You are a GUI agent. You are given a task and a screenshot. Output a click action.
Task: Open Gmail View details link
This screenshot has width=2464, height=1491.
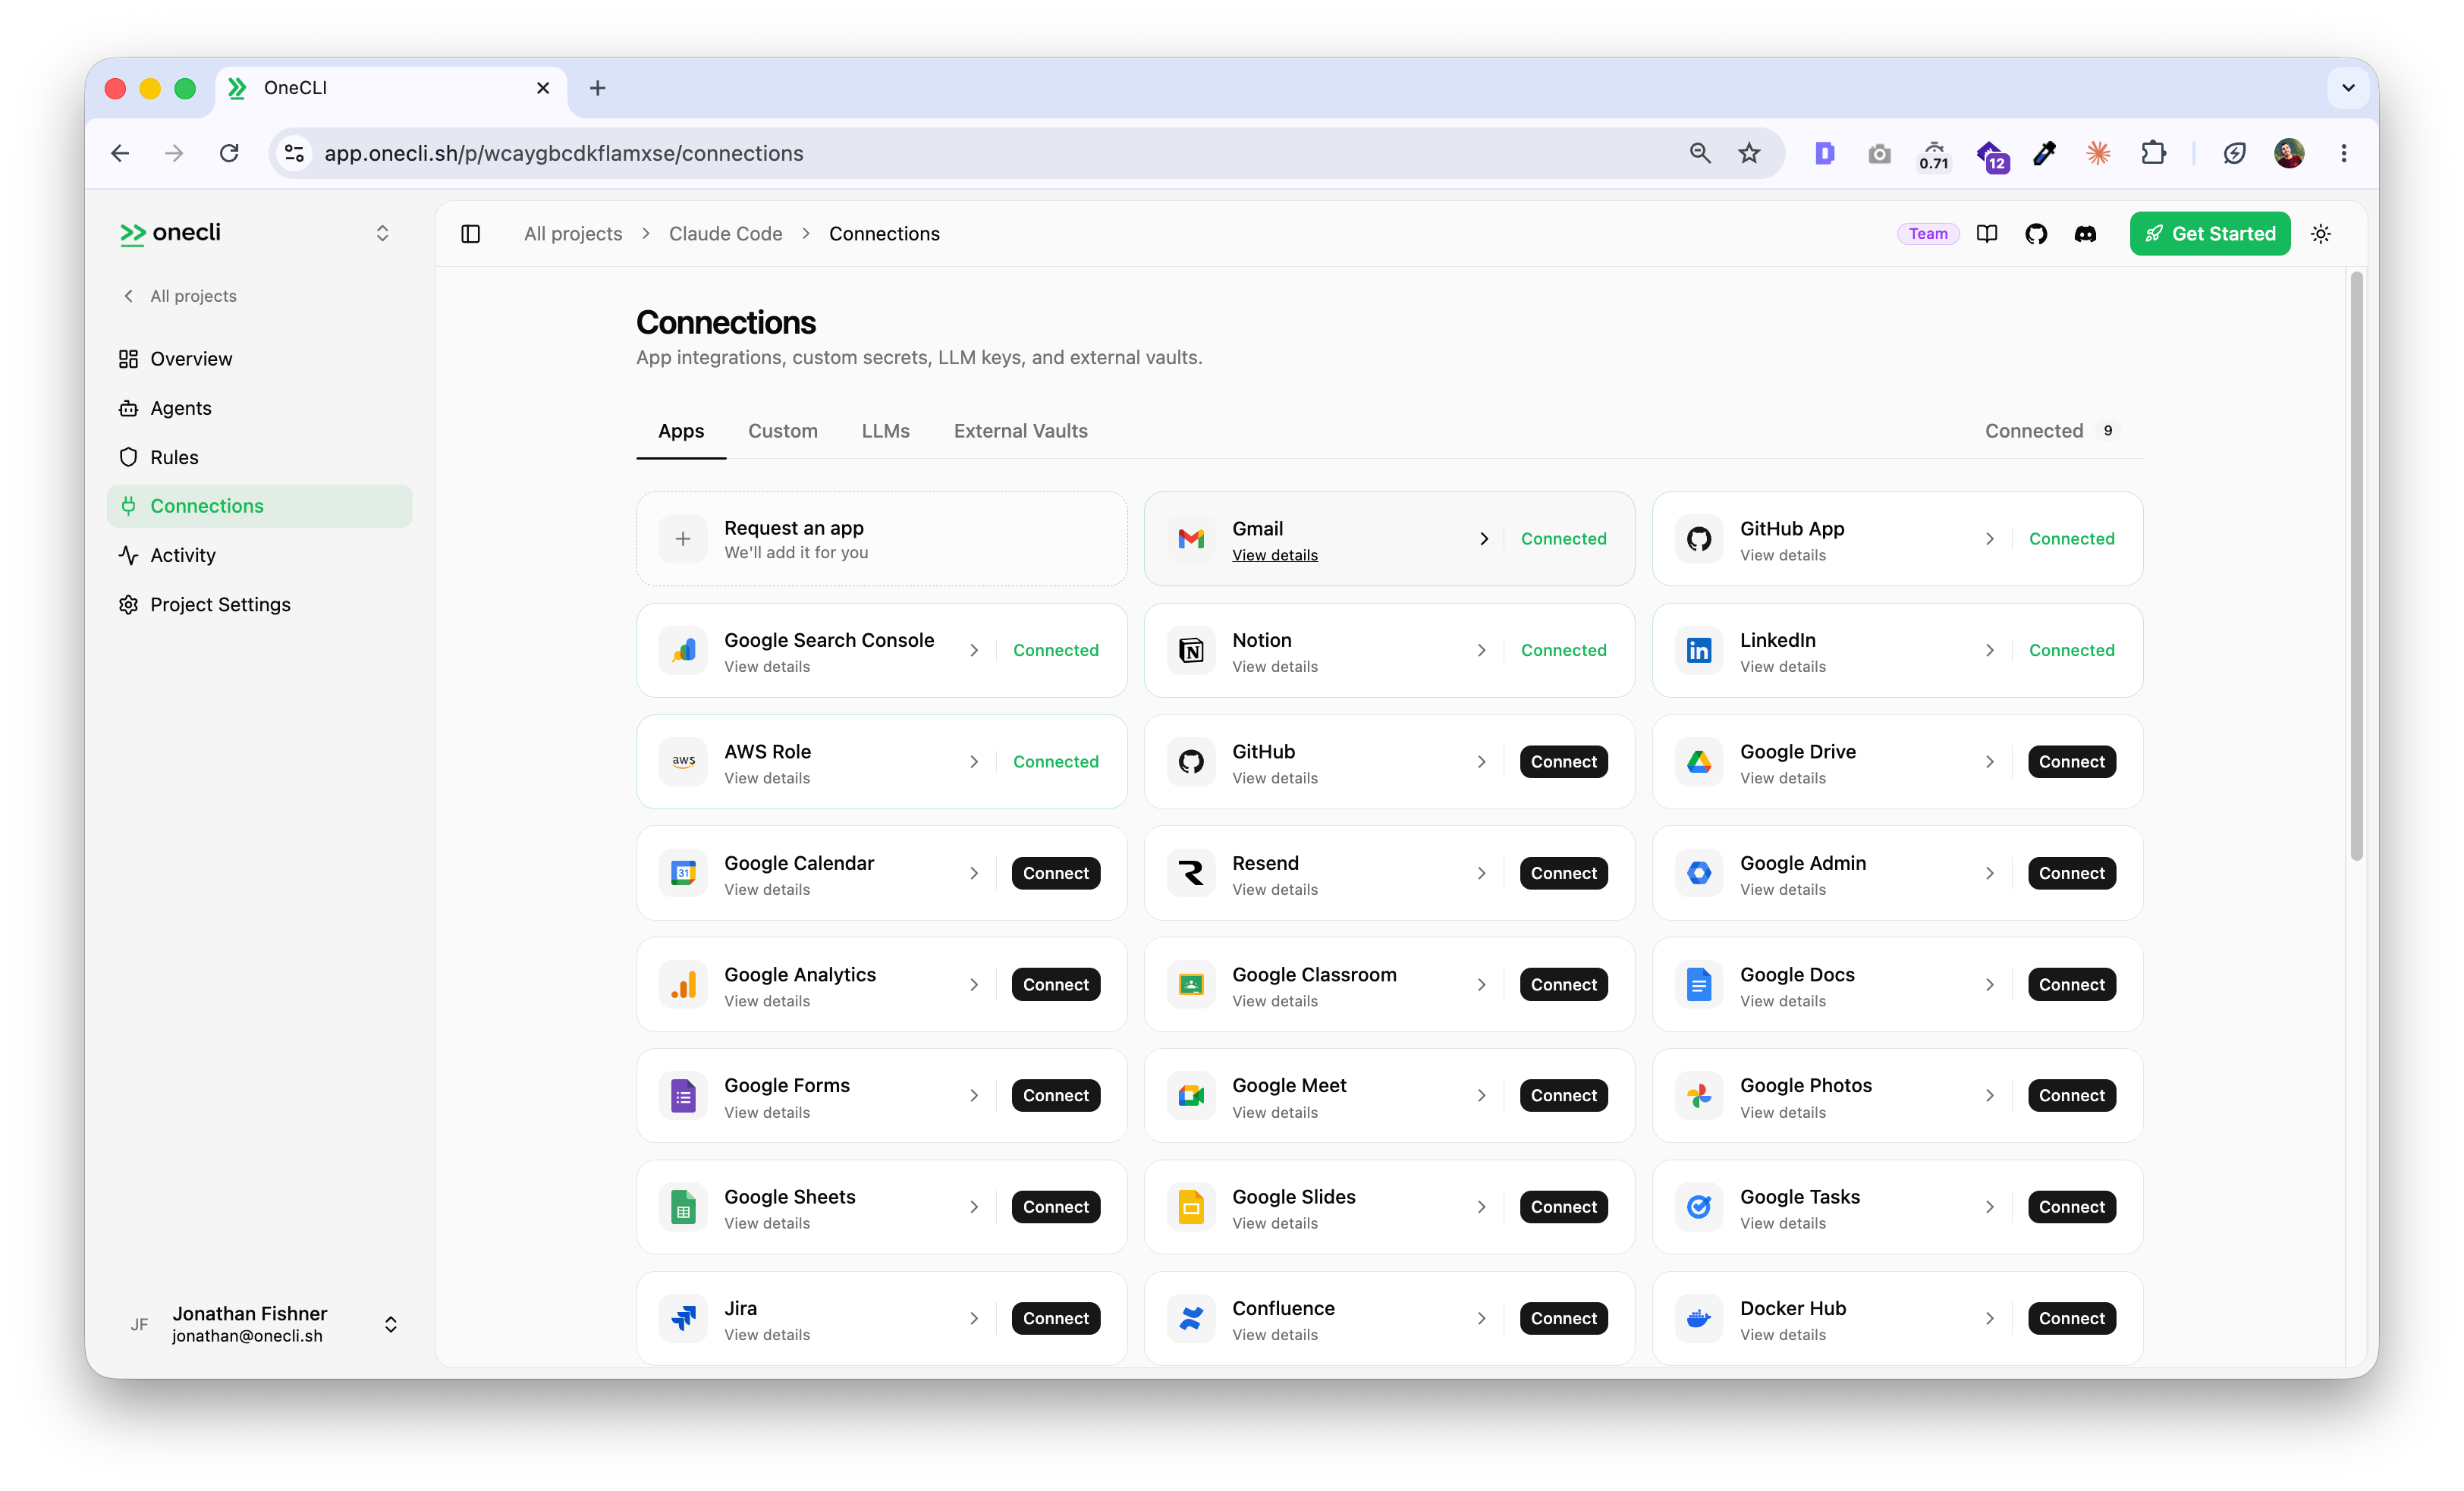coord(1275,555)
